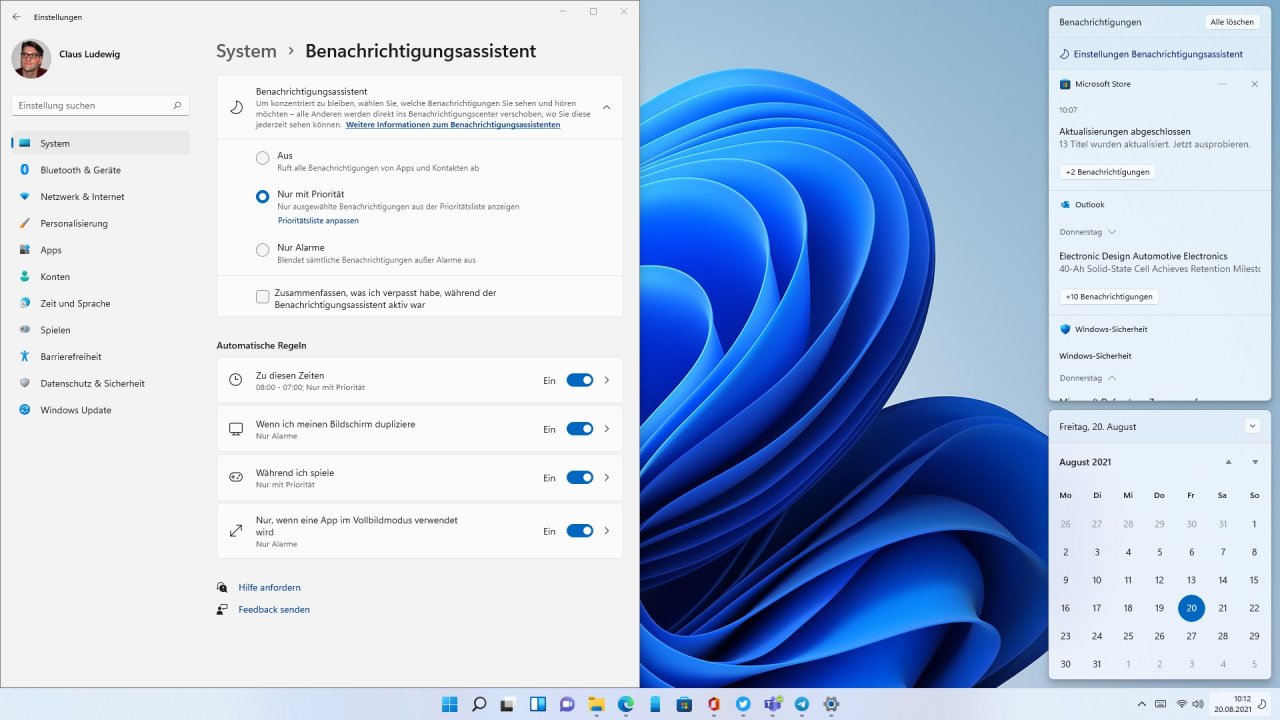This screenshot has height=720, width=1280.
Task: Click the Microsoft Store notification icon
Action: [1065, 84]
